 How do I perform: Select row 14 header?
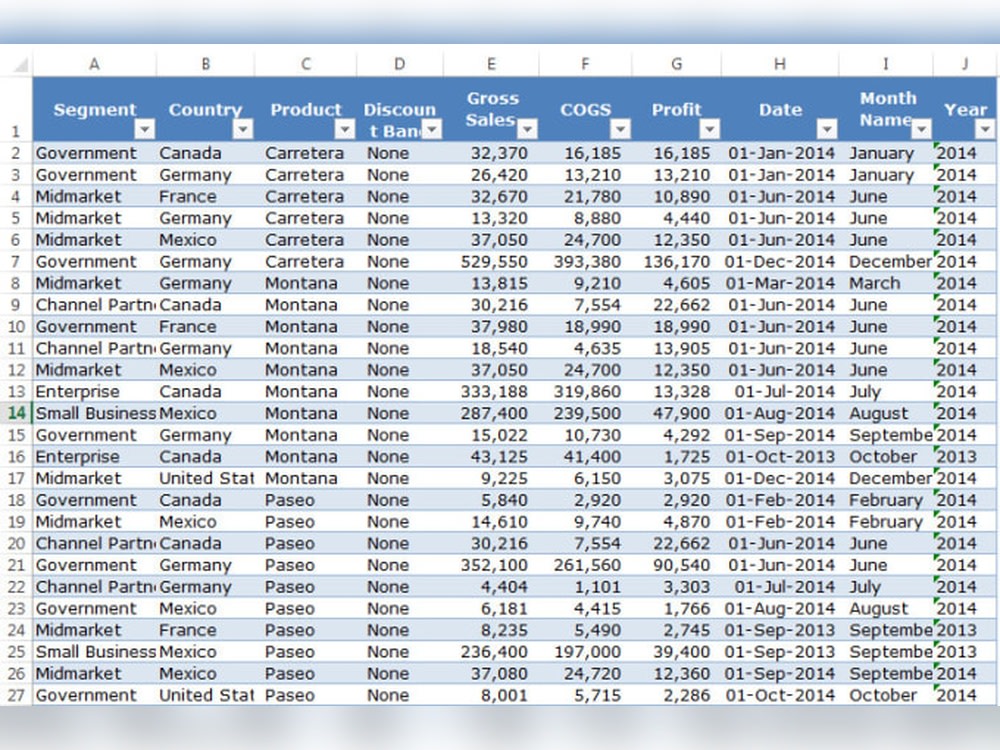click(17, 413)
